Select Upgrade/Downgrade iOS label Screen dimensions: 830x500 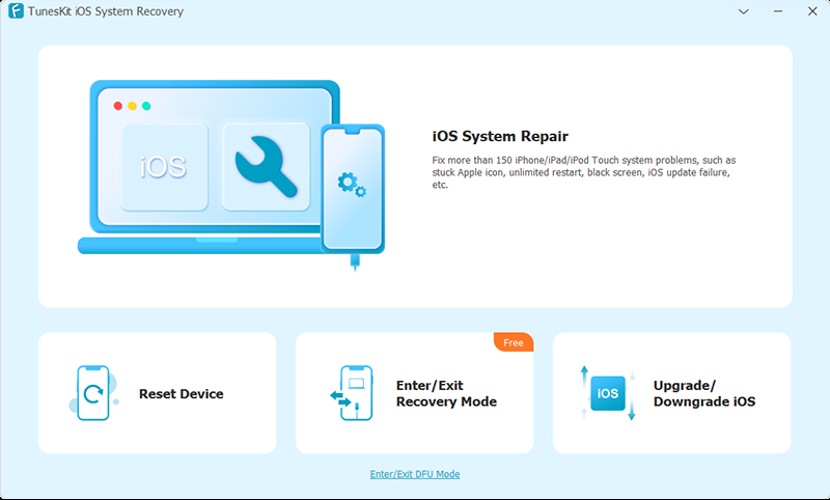(x=704, y=394)
